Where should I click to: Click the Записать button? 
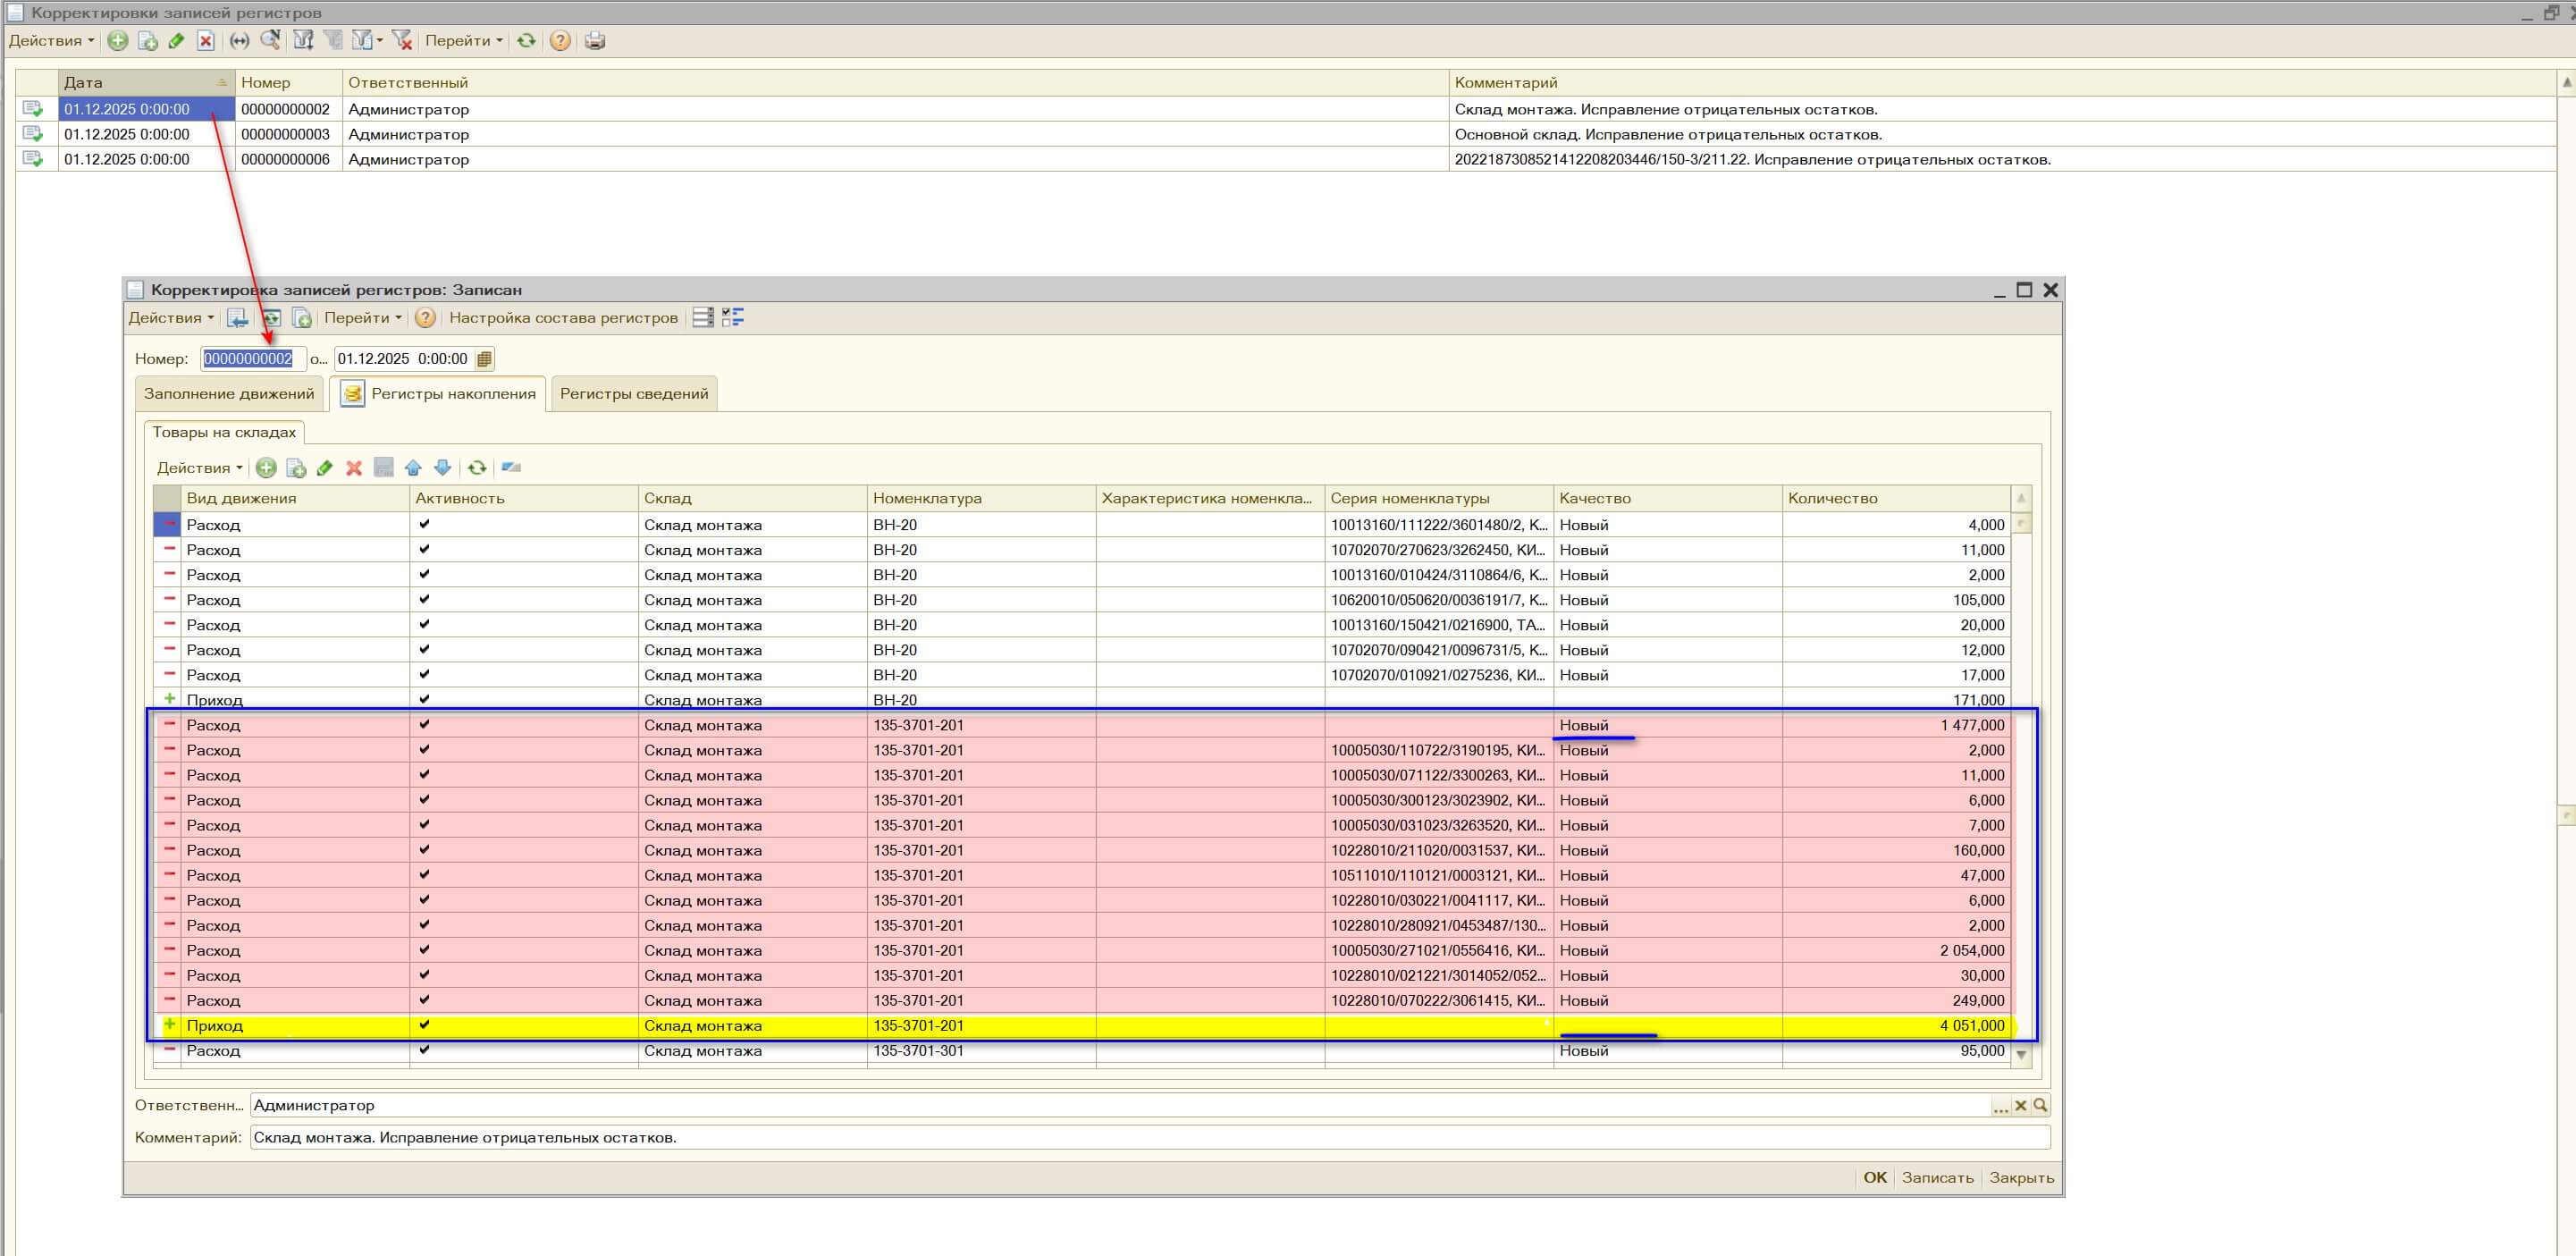pyautogui.click(x=1937, y=1178)
